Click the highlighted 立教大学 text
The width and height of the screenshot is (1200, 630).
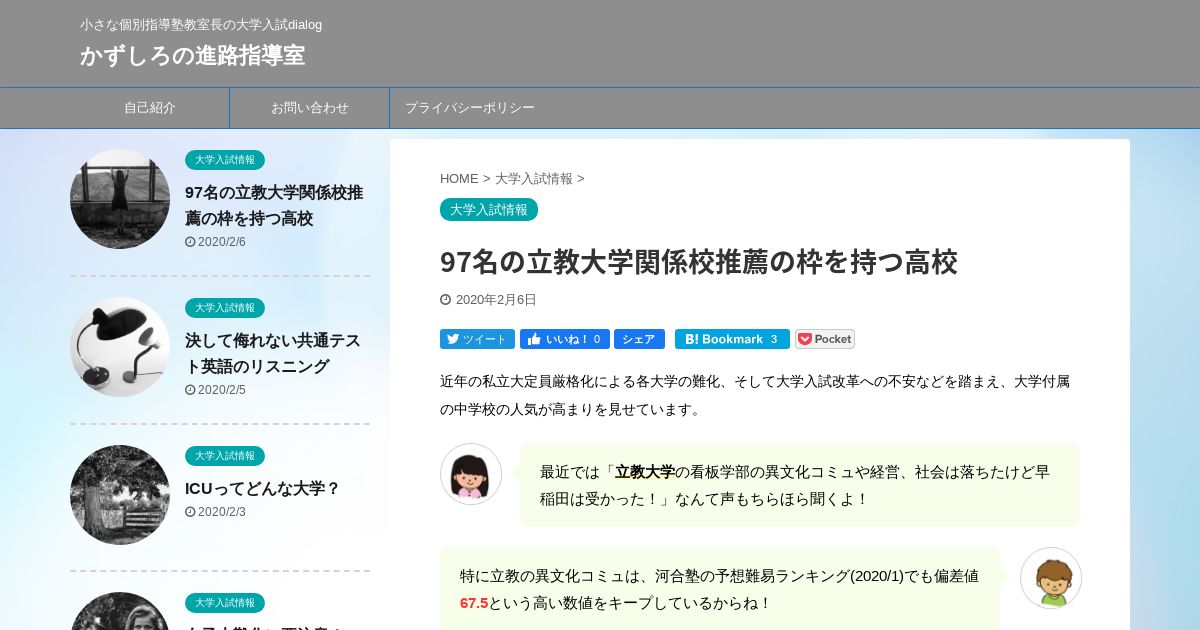coord(645,472)
